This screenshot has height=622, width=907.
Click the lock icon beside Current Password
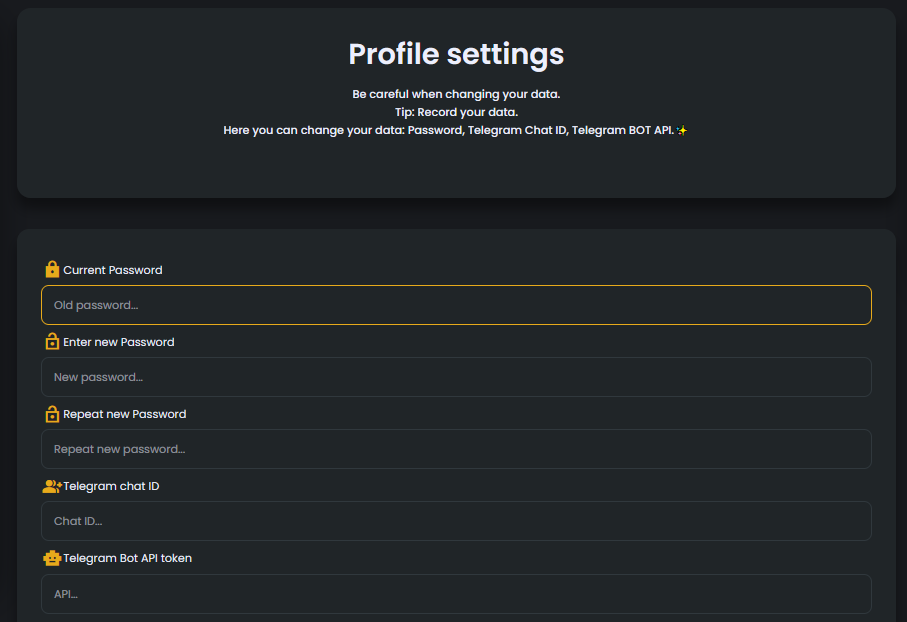tap(52, 270)
